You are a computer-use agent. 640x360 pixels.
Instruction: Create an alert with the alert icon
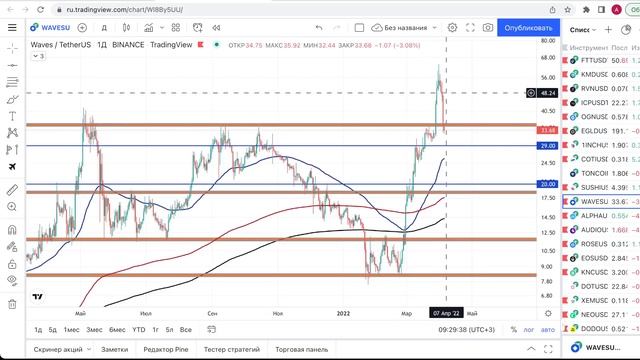pos(198,27)
